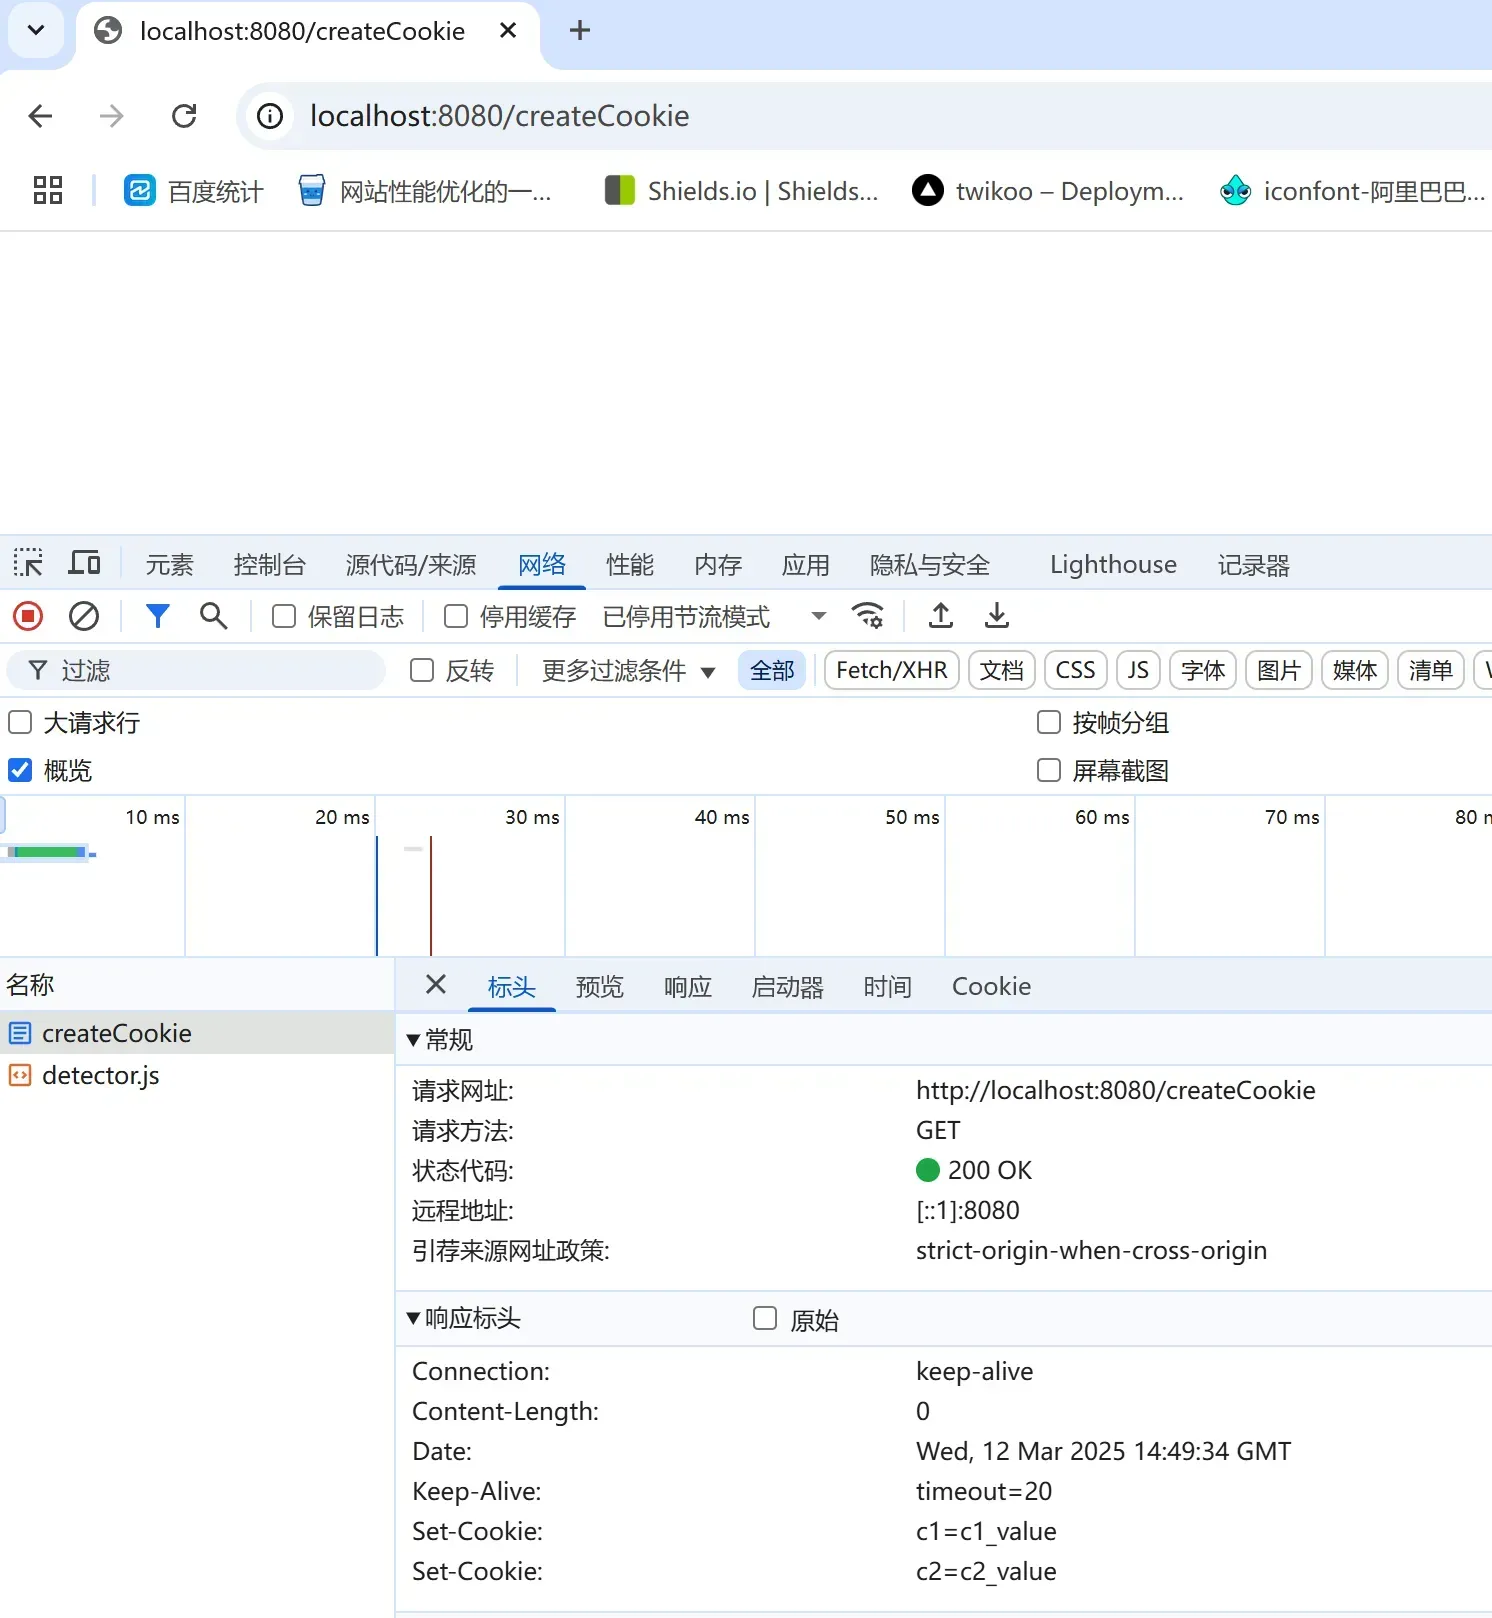The width and height of the screenshot is (1492, 1618).
Task: Click the 过滤 filter input field
Action: coord(210,671)
